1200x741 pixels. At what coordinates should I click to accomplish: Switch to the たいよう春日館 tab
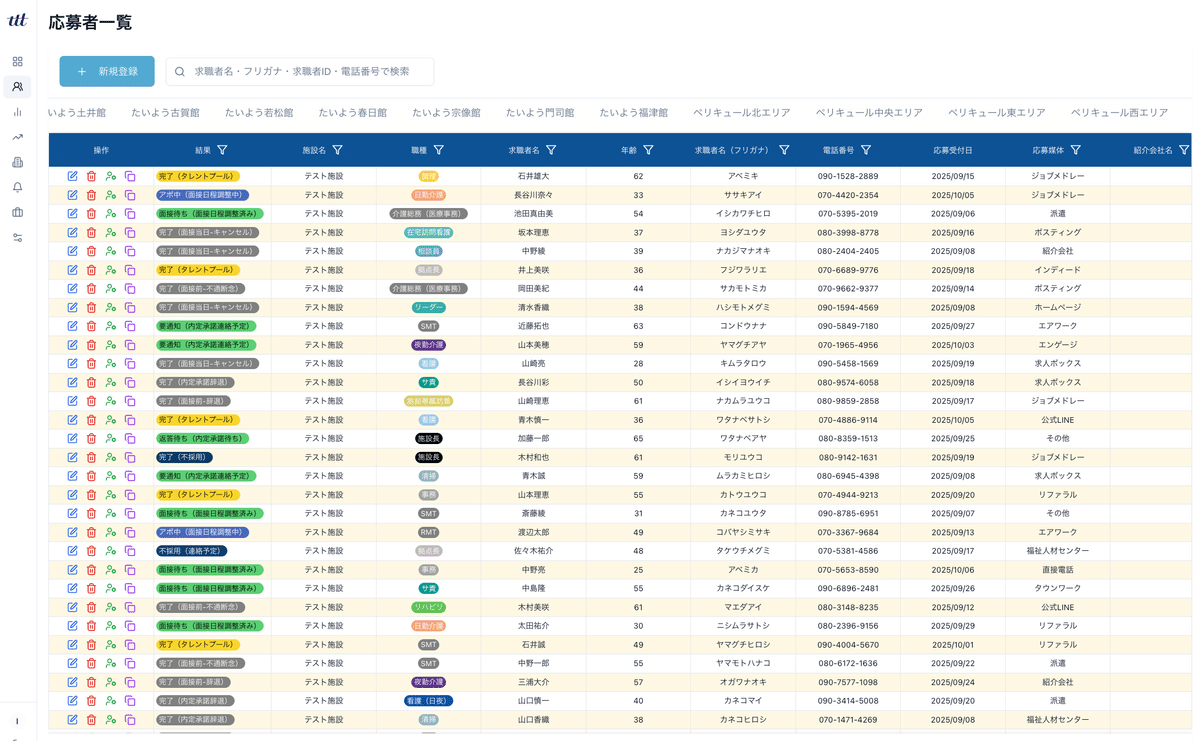tap(353, 113)
